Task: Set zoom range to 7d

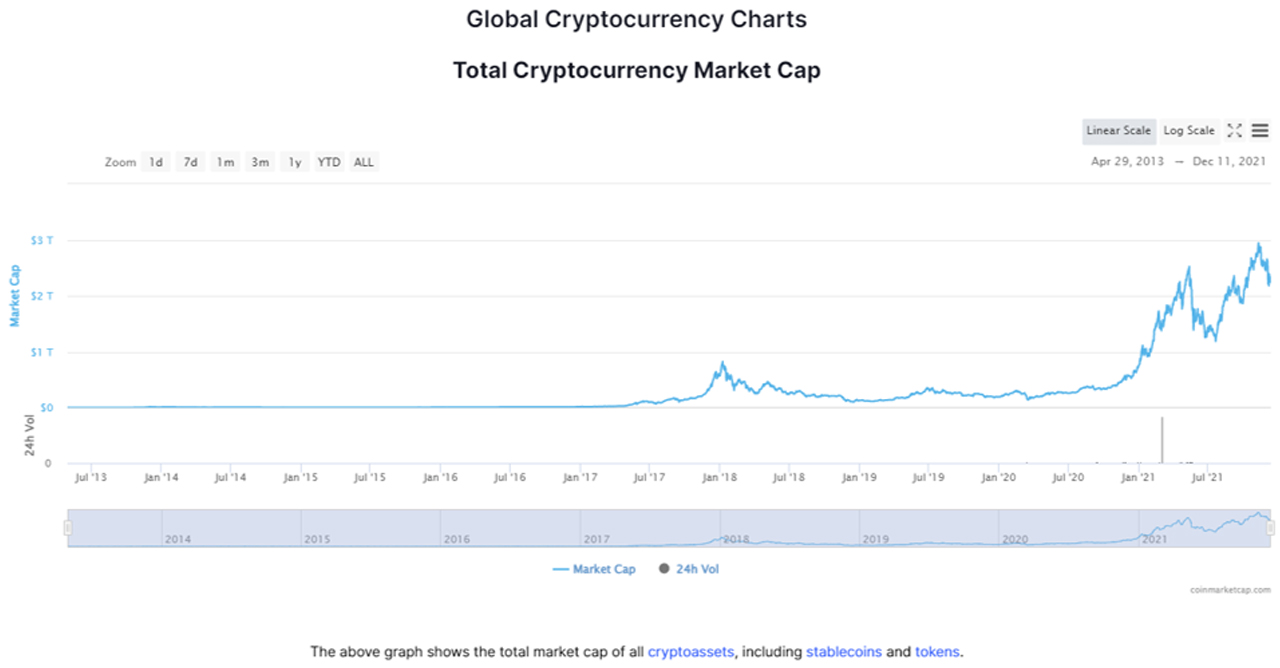Action: point(190,162)
